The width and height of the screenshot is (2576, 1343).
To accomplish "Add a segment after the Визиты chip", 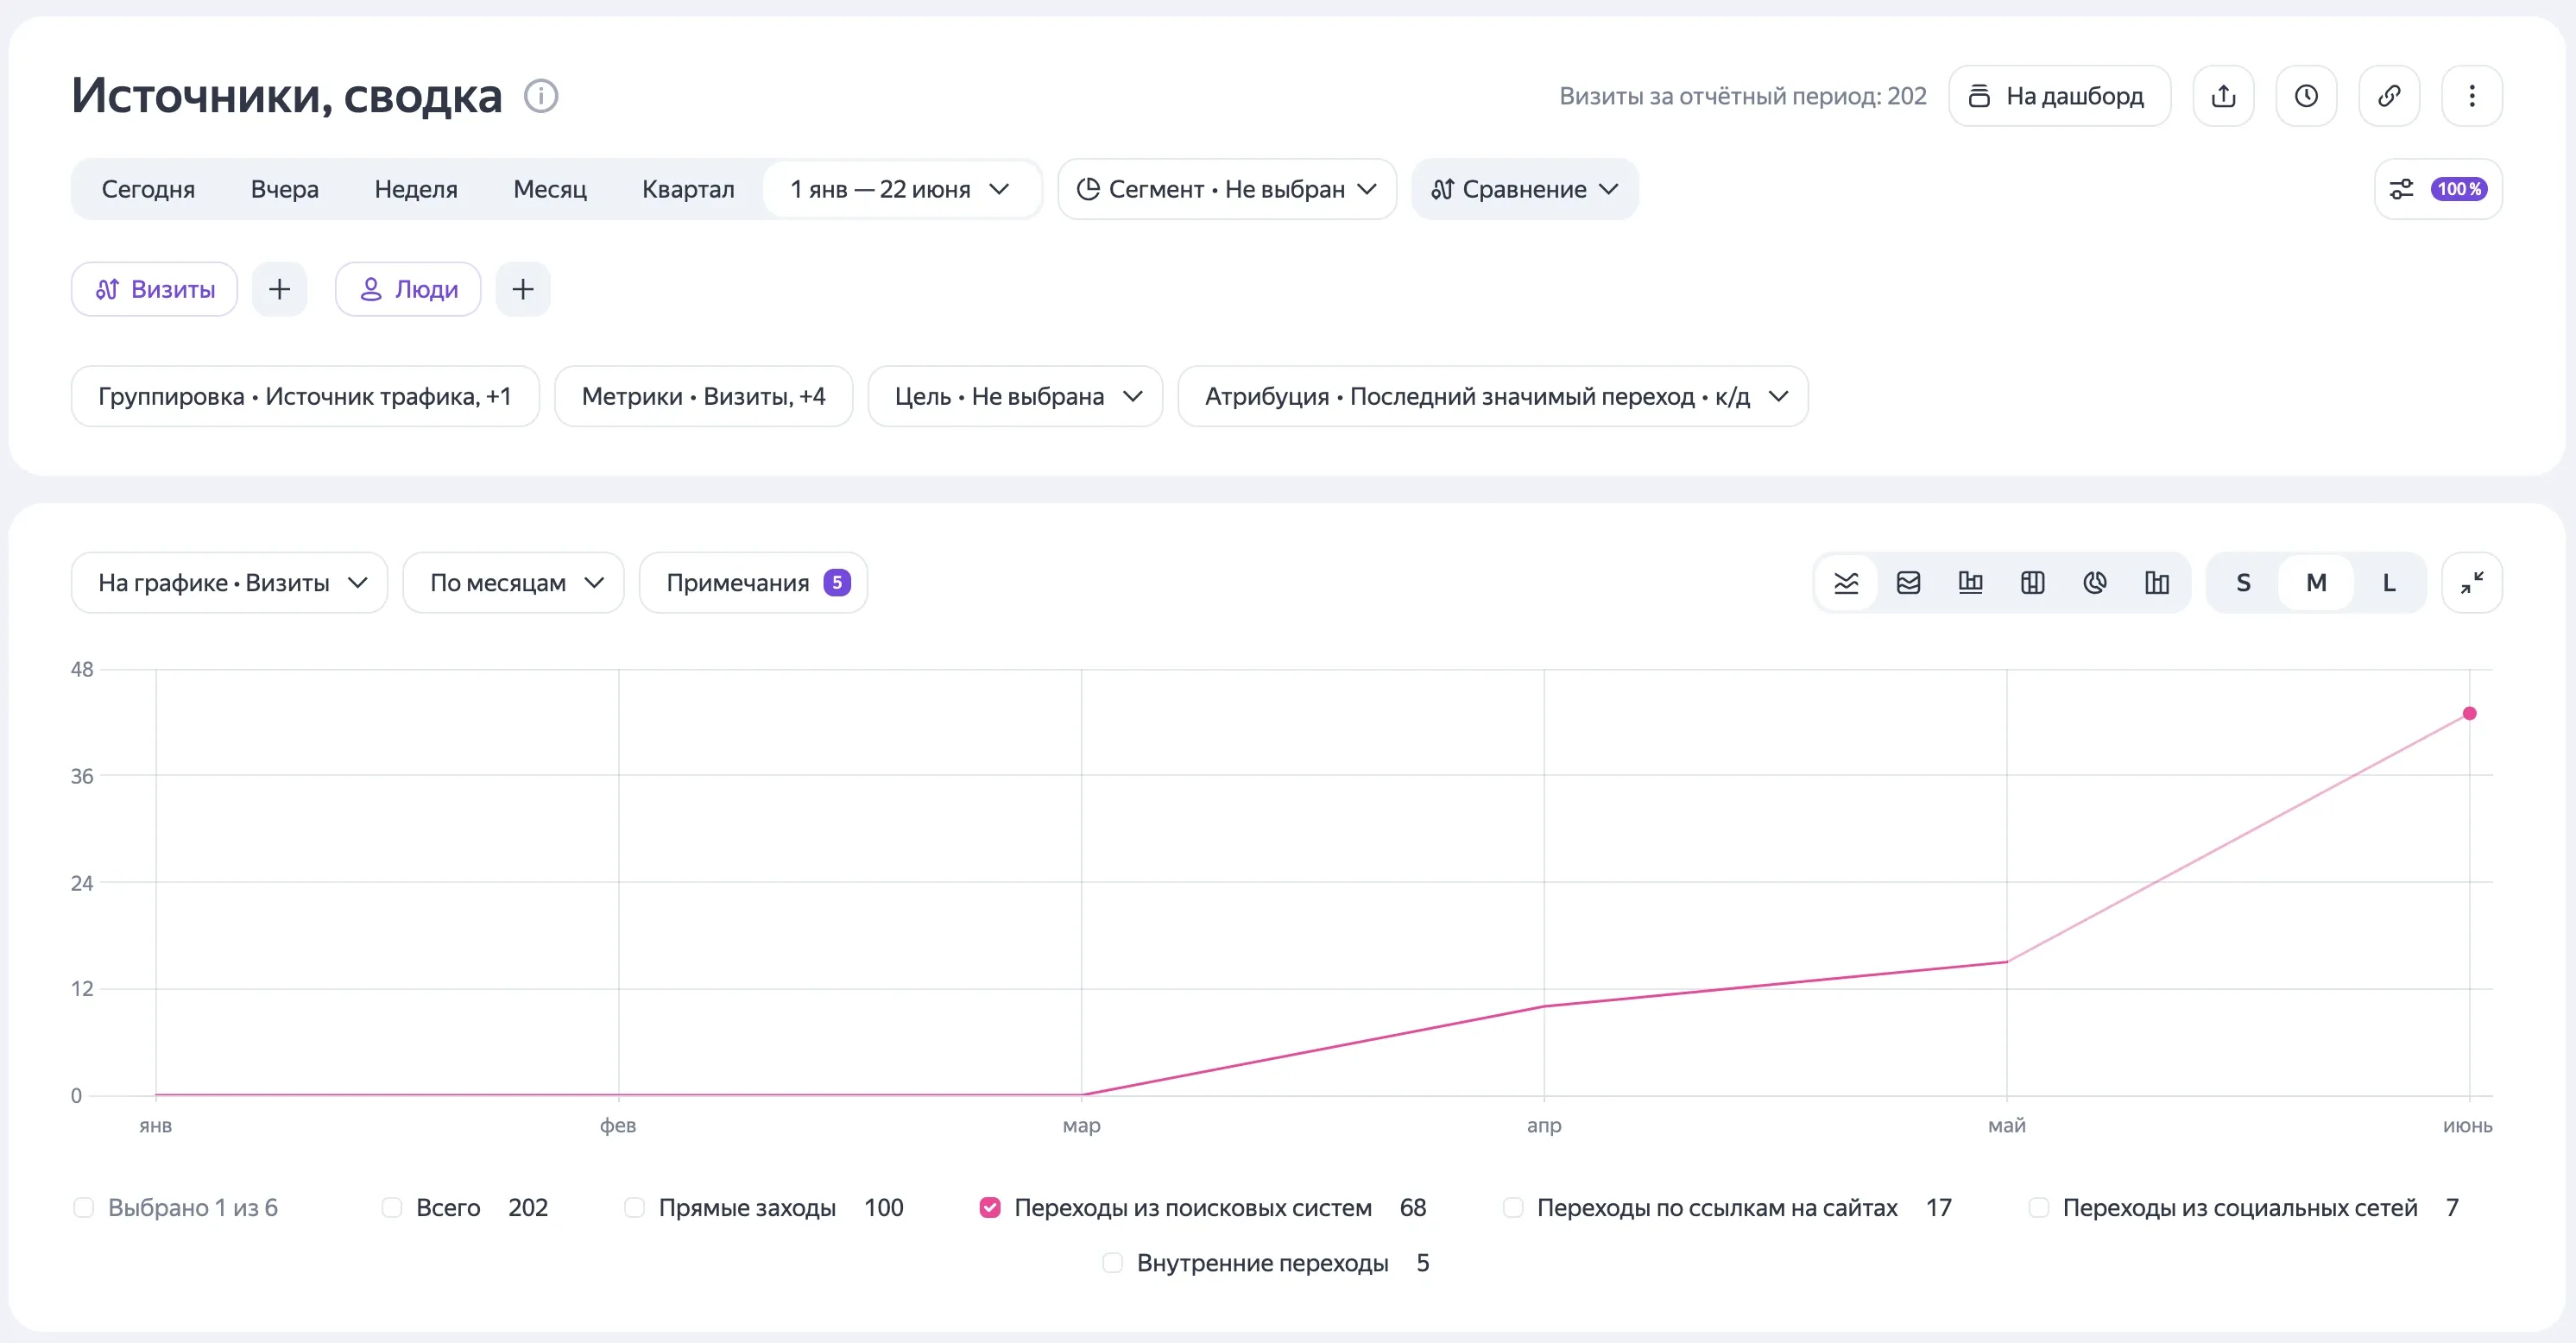I will tap(279, 289).
